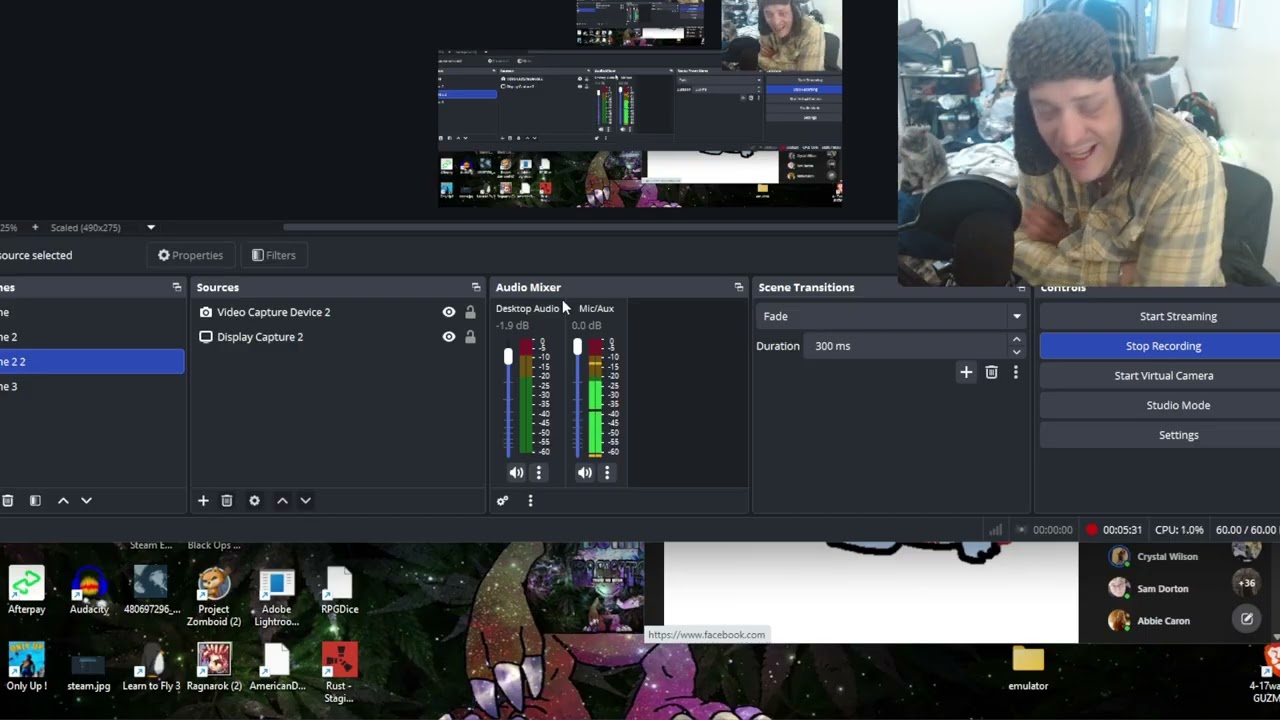Click the recording timer 00:05:31
The height and width of the screenshot is (720, 1280).
(1122, 530)
